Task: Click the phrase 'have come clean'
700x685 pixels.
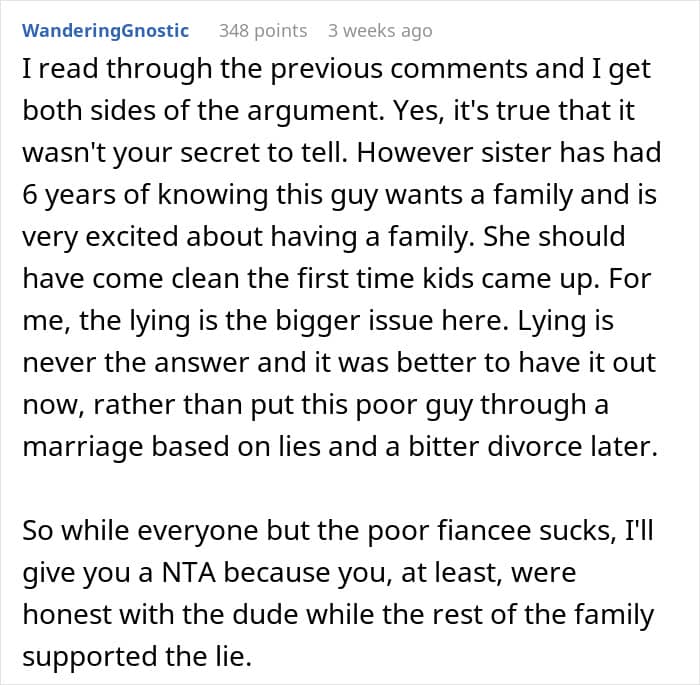Action: (131, 278)
